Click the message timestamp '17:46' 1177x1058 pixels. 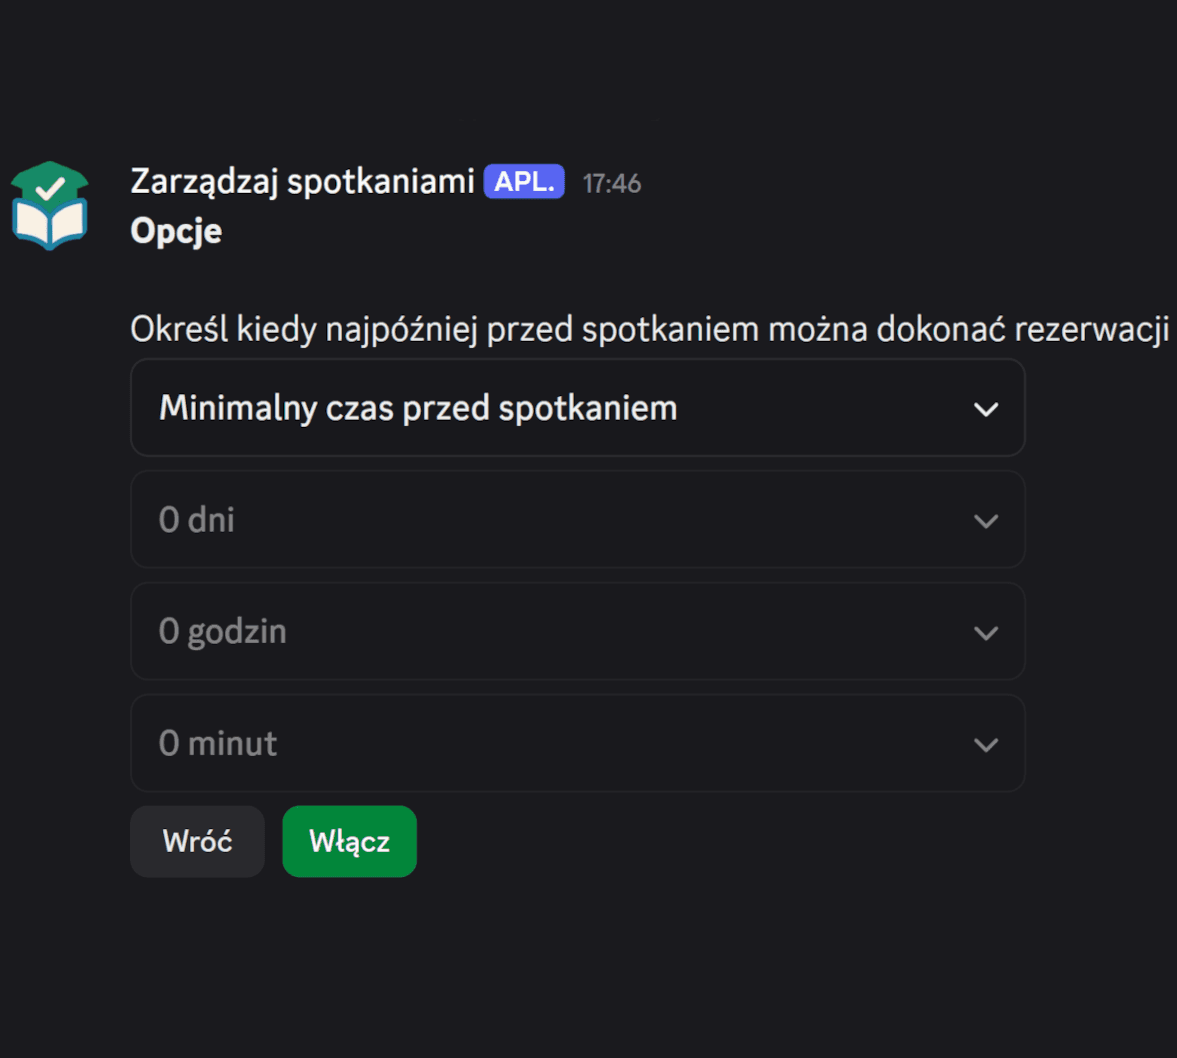611,182
